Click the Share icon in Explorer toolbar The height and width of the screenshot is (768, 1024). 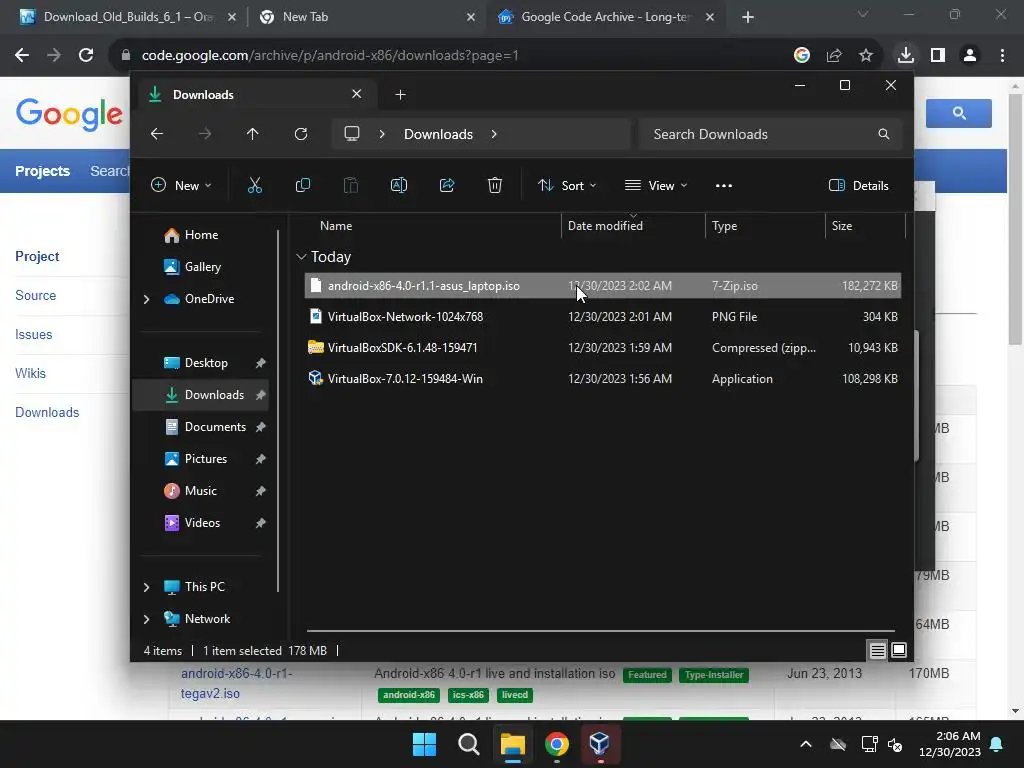447,185
